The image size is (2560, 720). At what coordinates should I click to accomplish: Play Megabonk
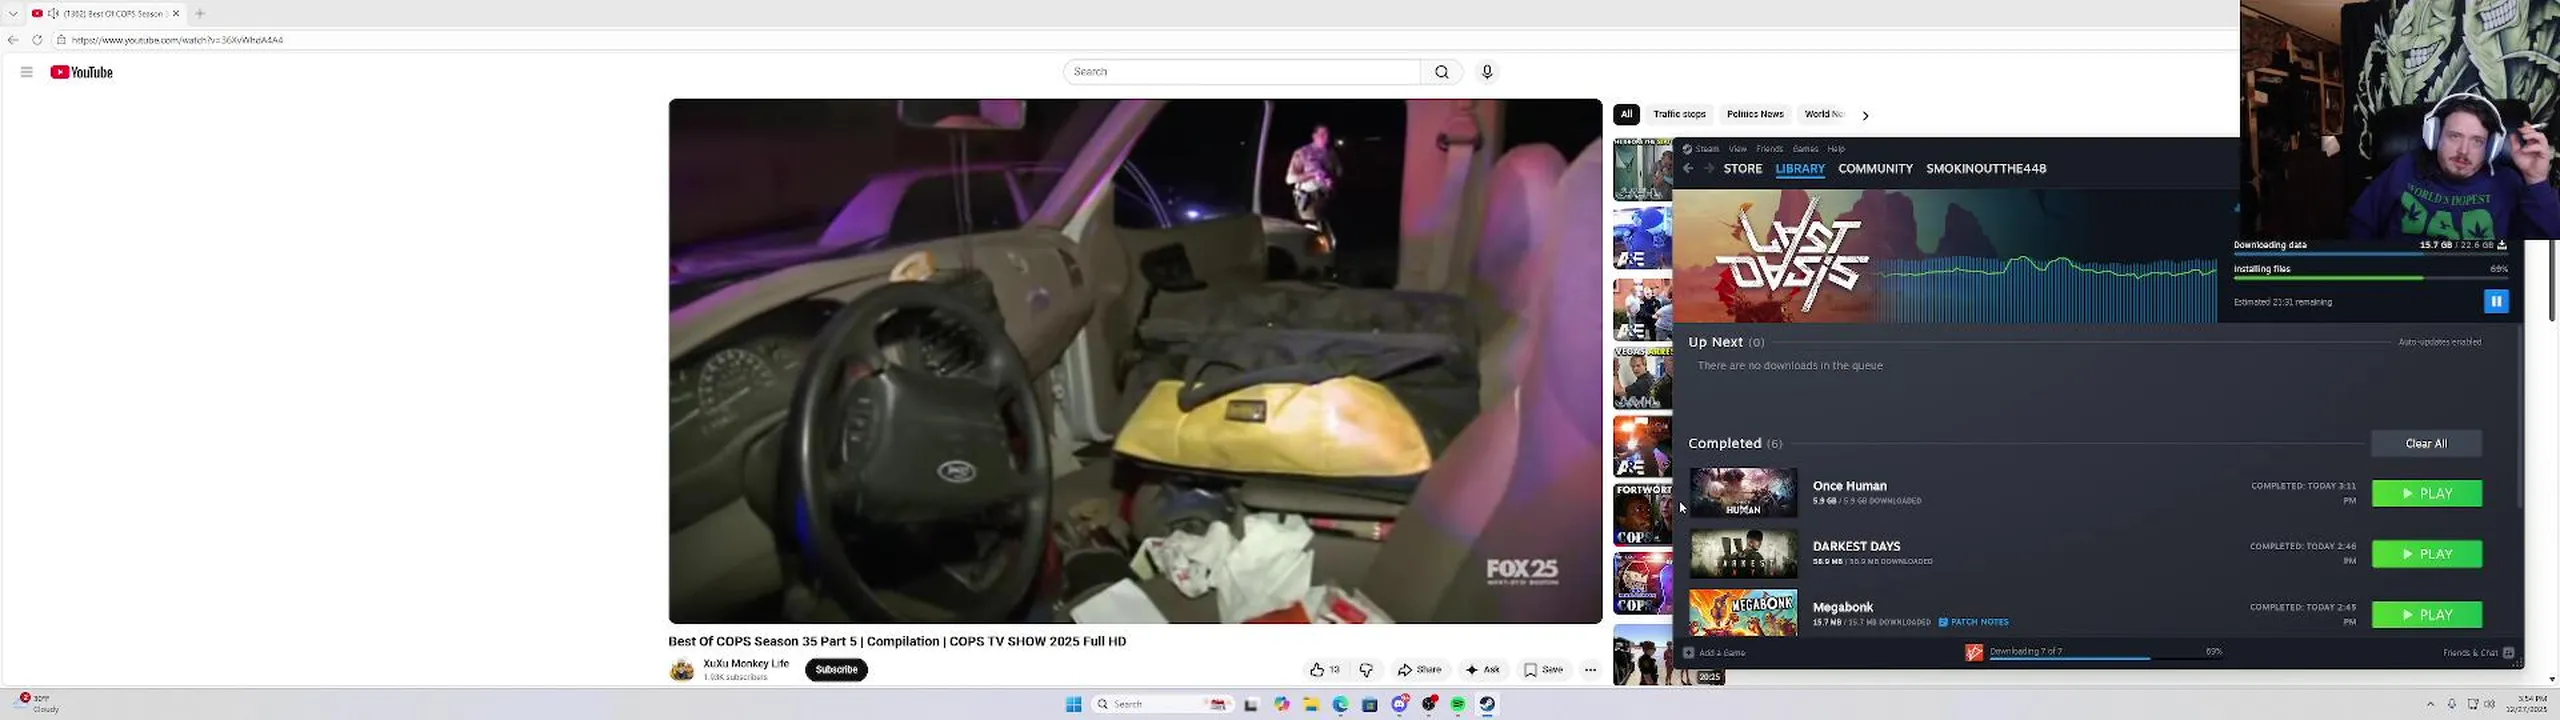[2427, 615]
